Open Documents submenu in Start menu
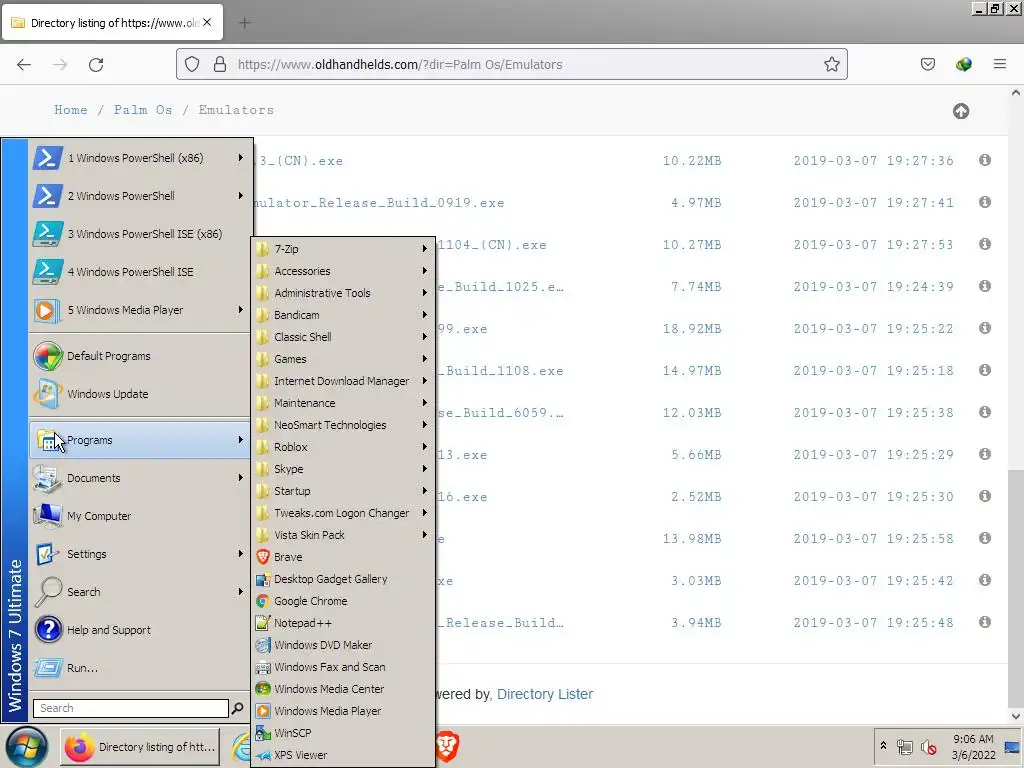 tap(140, 478)
